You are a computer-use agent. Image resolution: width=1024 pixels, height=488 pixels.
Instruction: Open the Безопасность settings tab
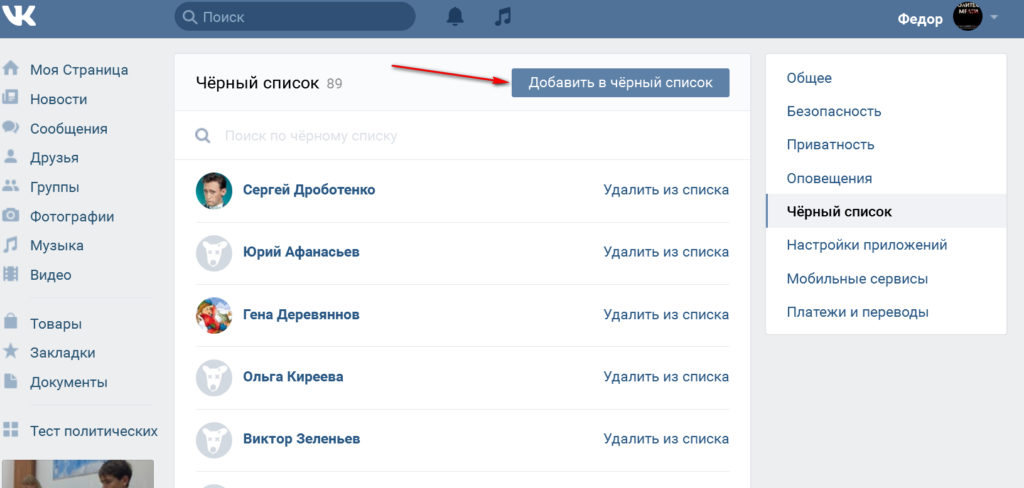click(x=886, y=111)
